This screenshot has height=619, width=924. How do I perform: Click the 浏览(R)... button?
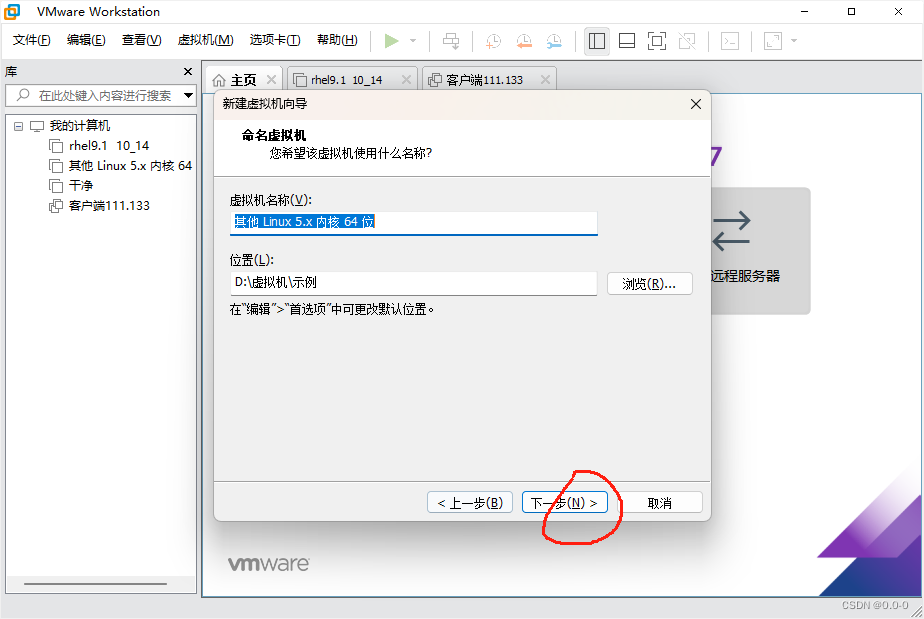tap(649, 284)
